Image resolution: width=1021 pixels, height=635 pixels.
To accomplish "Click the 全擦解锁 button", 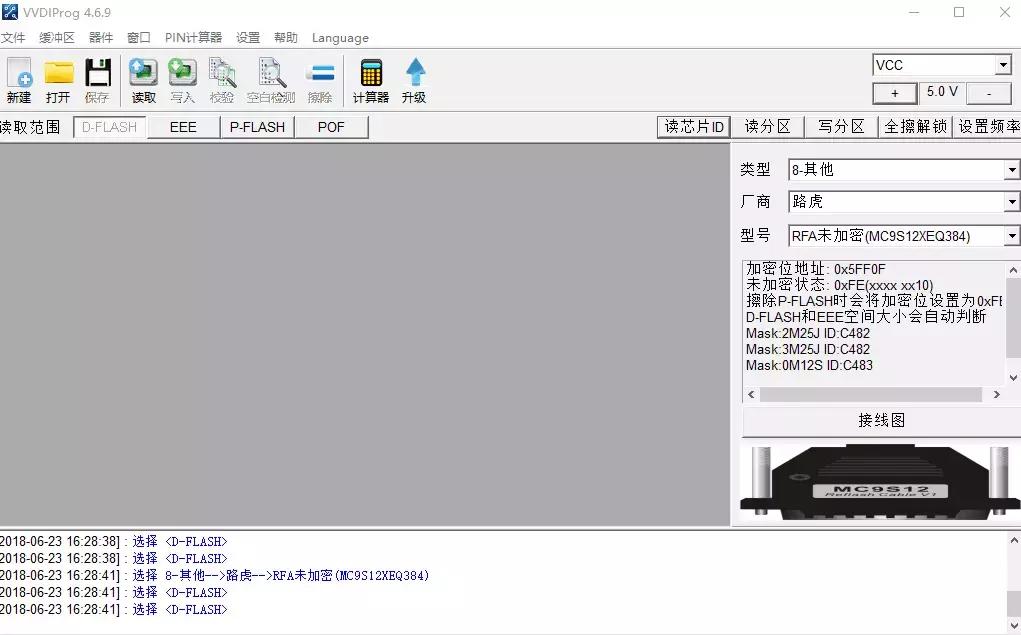I will tap(916, 126).
